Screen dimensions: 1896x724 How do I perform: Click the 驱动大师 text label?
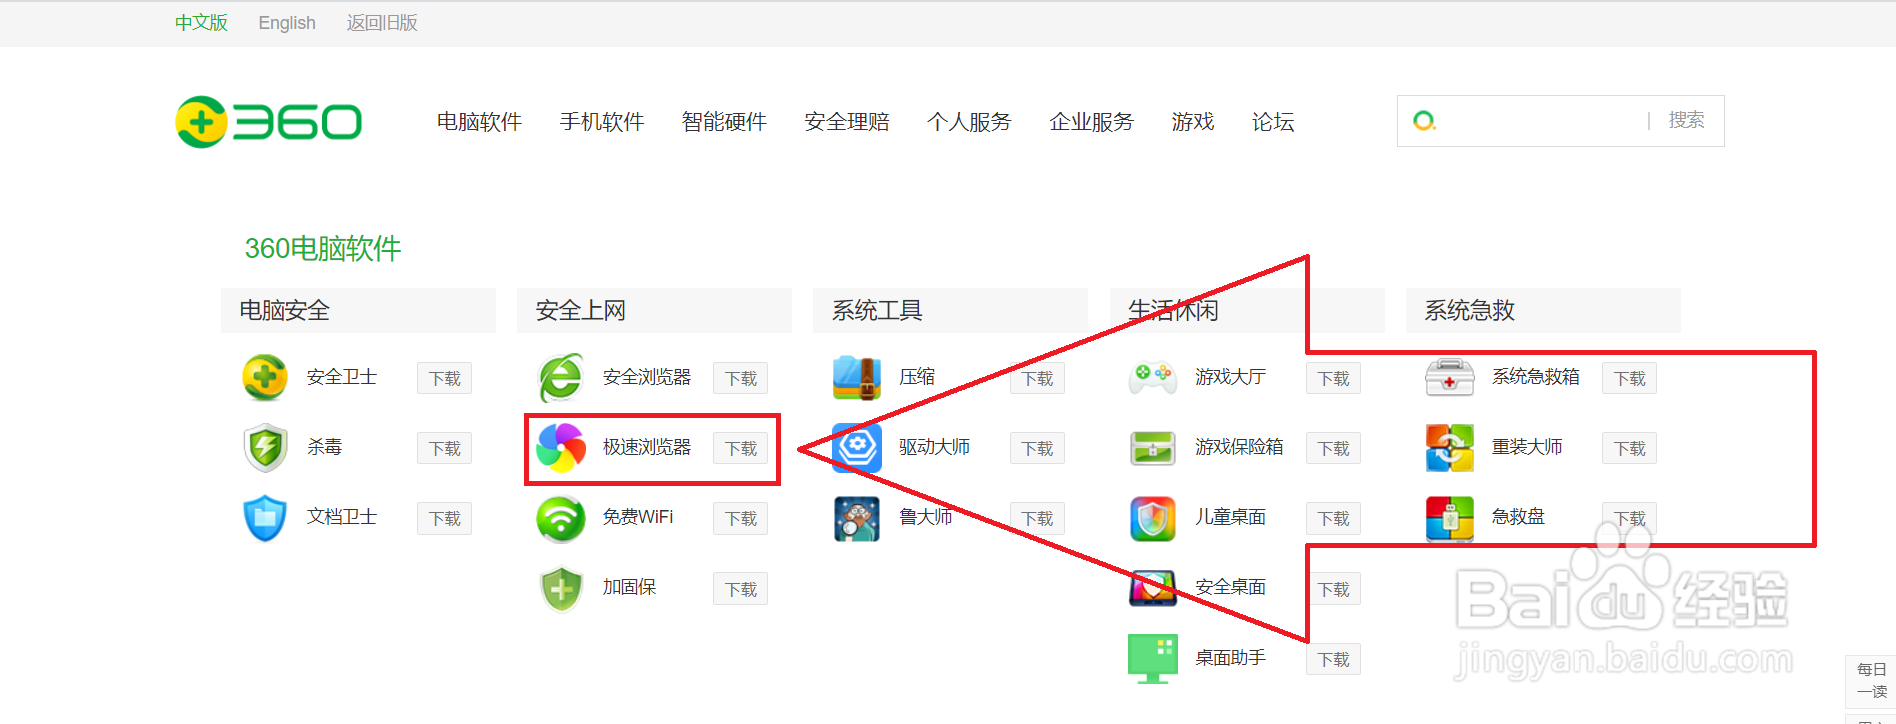[934, 447]
